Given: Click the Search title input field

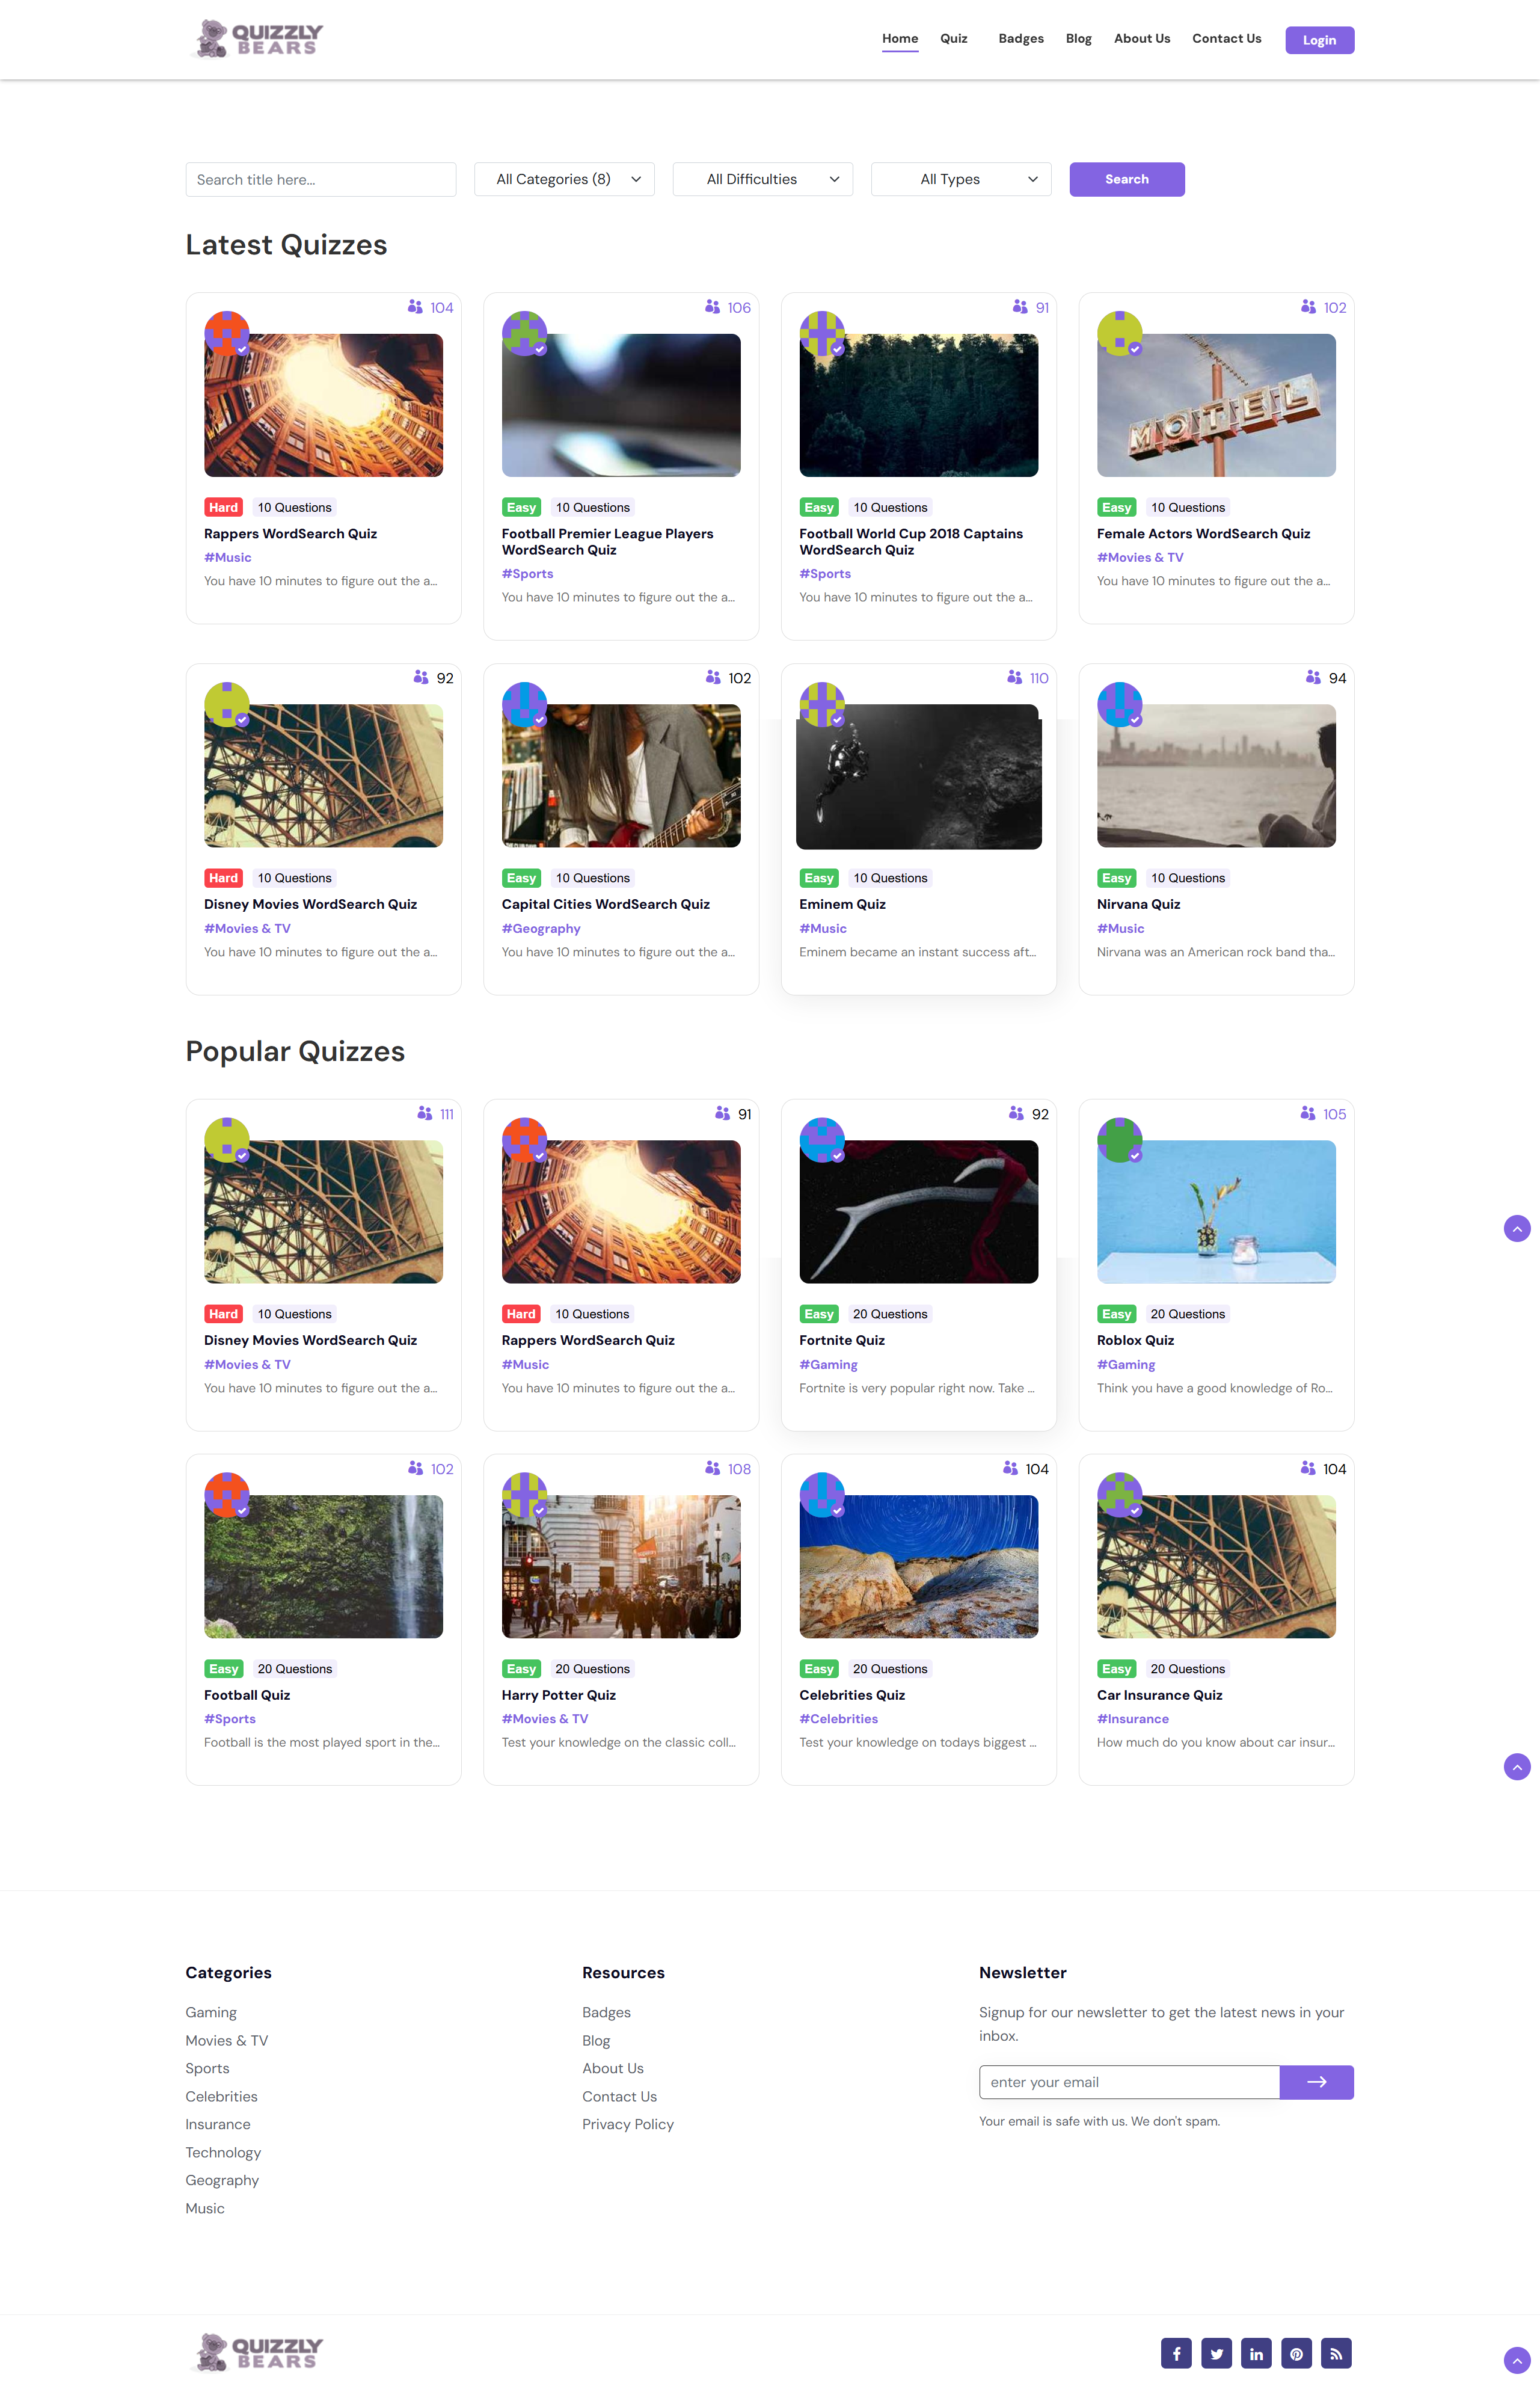Looking at the screenshot, I should point(320,179).
